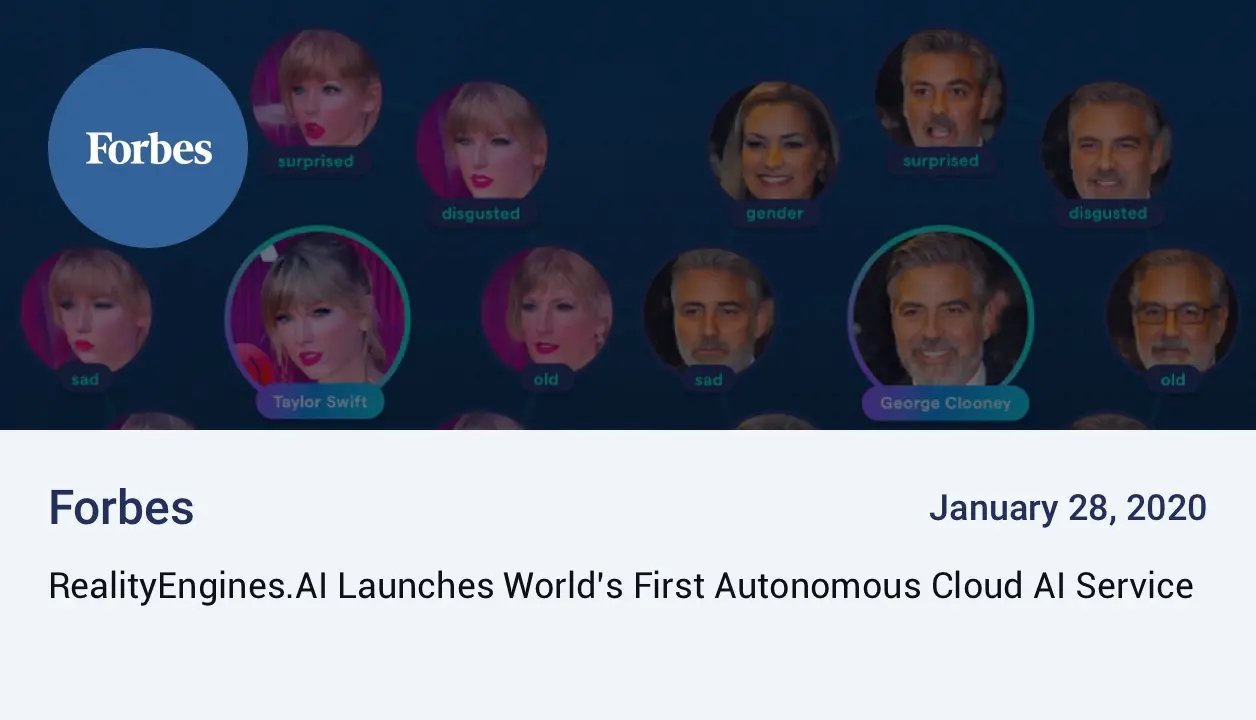Click the surprised tag in the right cluster
The width and height of the screenshot is (1256, 720).
point(940,161)
